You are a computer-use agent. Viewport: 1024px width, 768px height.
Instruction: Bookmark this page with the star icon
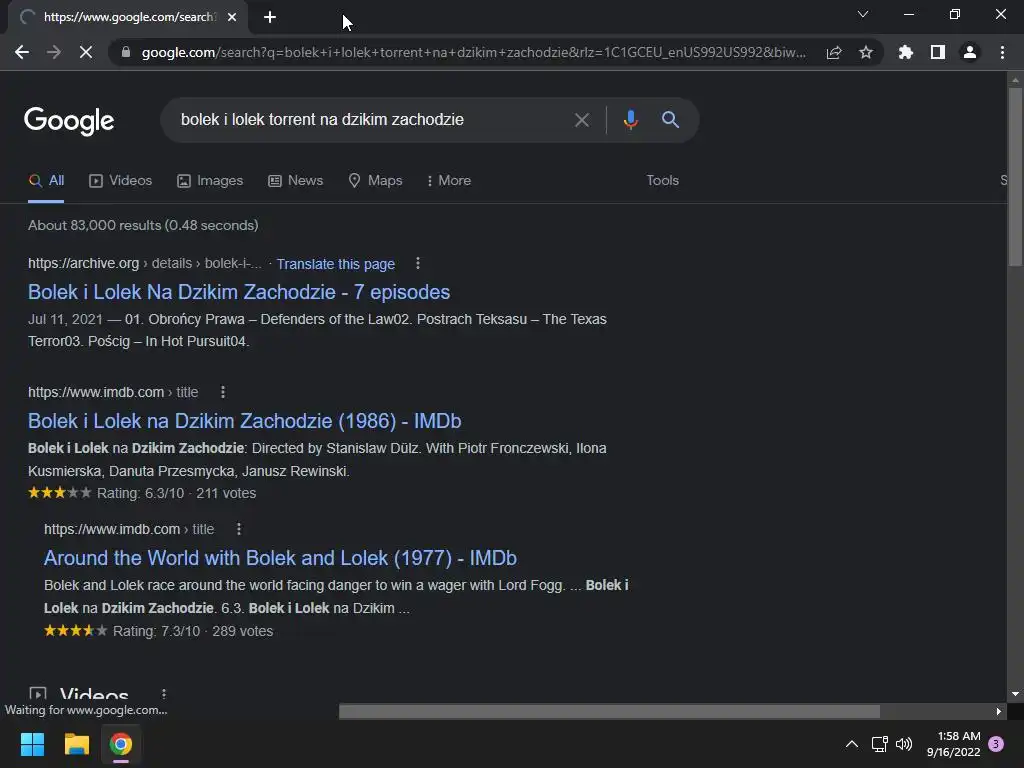[866, 52]
